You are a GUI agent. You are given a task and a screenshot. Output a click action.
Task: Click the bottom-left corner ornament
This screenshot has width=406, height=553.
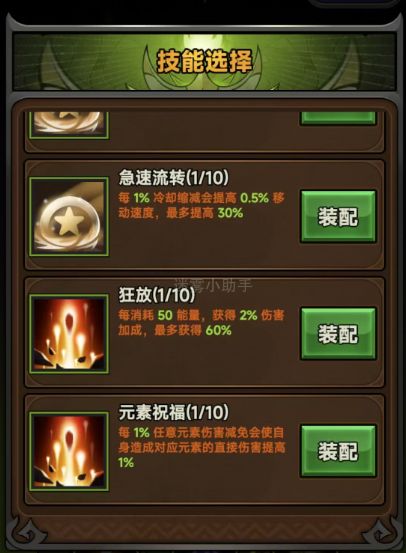(28, 533)
